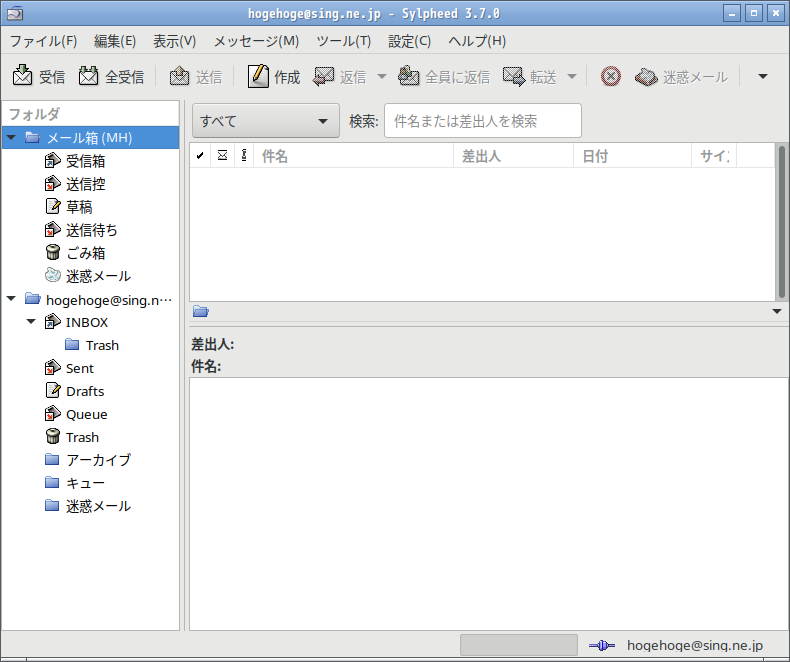Image resolution: width=790 pixels, height=662 pixels.
Task: Click the 送信 send icon
Action: pyautogui.click(x=179, y=77)
